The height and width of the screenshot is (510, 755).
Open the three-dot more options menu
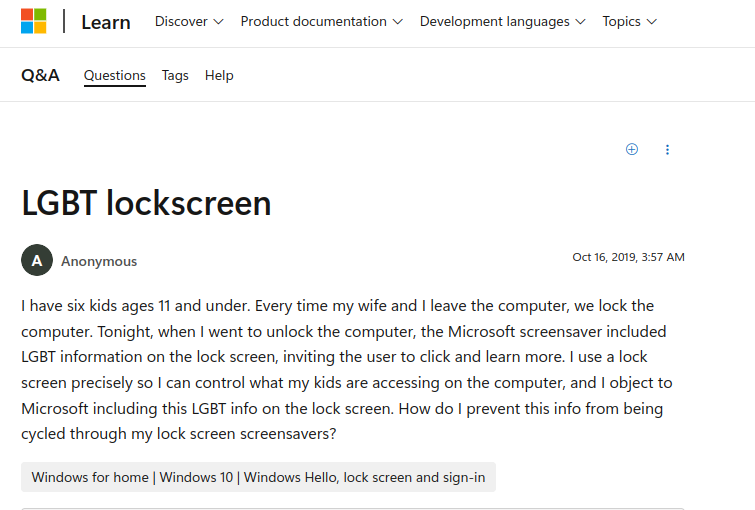point(667,149)
